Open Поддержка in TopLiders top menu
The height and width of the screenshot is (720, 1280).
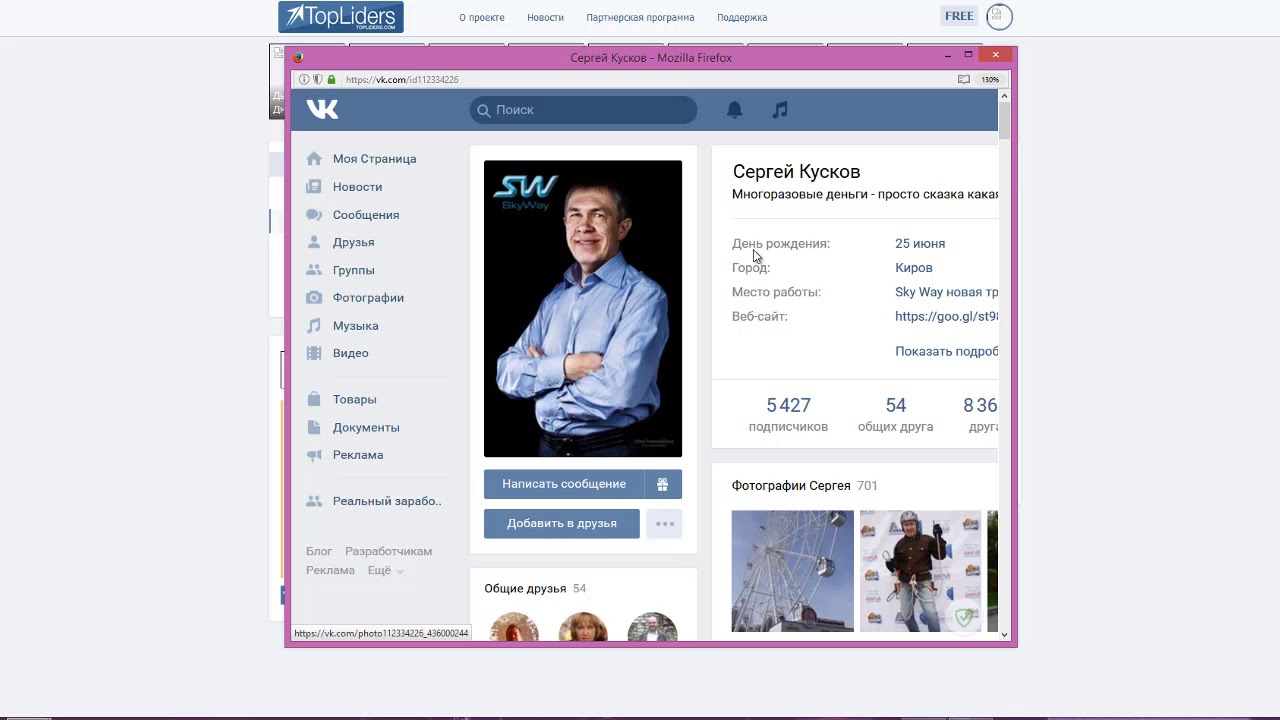pyautogui.click(x=742, y=17)
